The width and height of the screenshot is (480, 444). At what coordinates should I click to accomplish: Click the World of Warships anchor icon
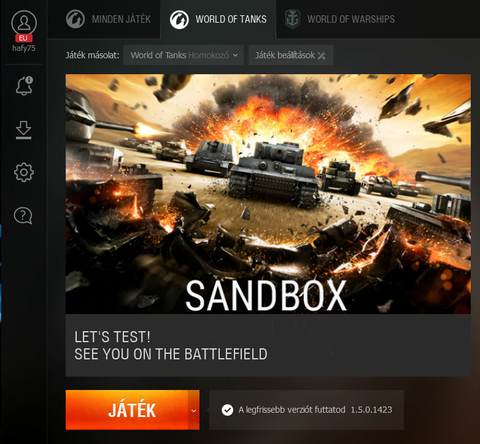(x=292, y=19)
